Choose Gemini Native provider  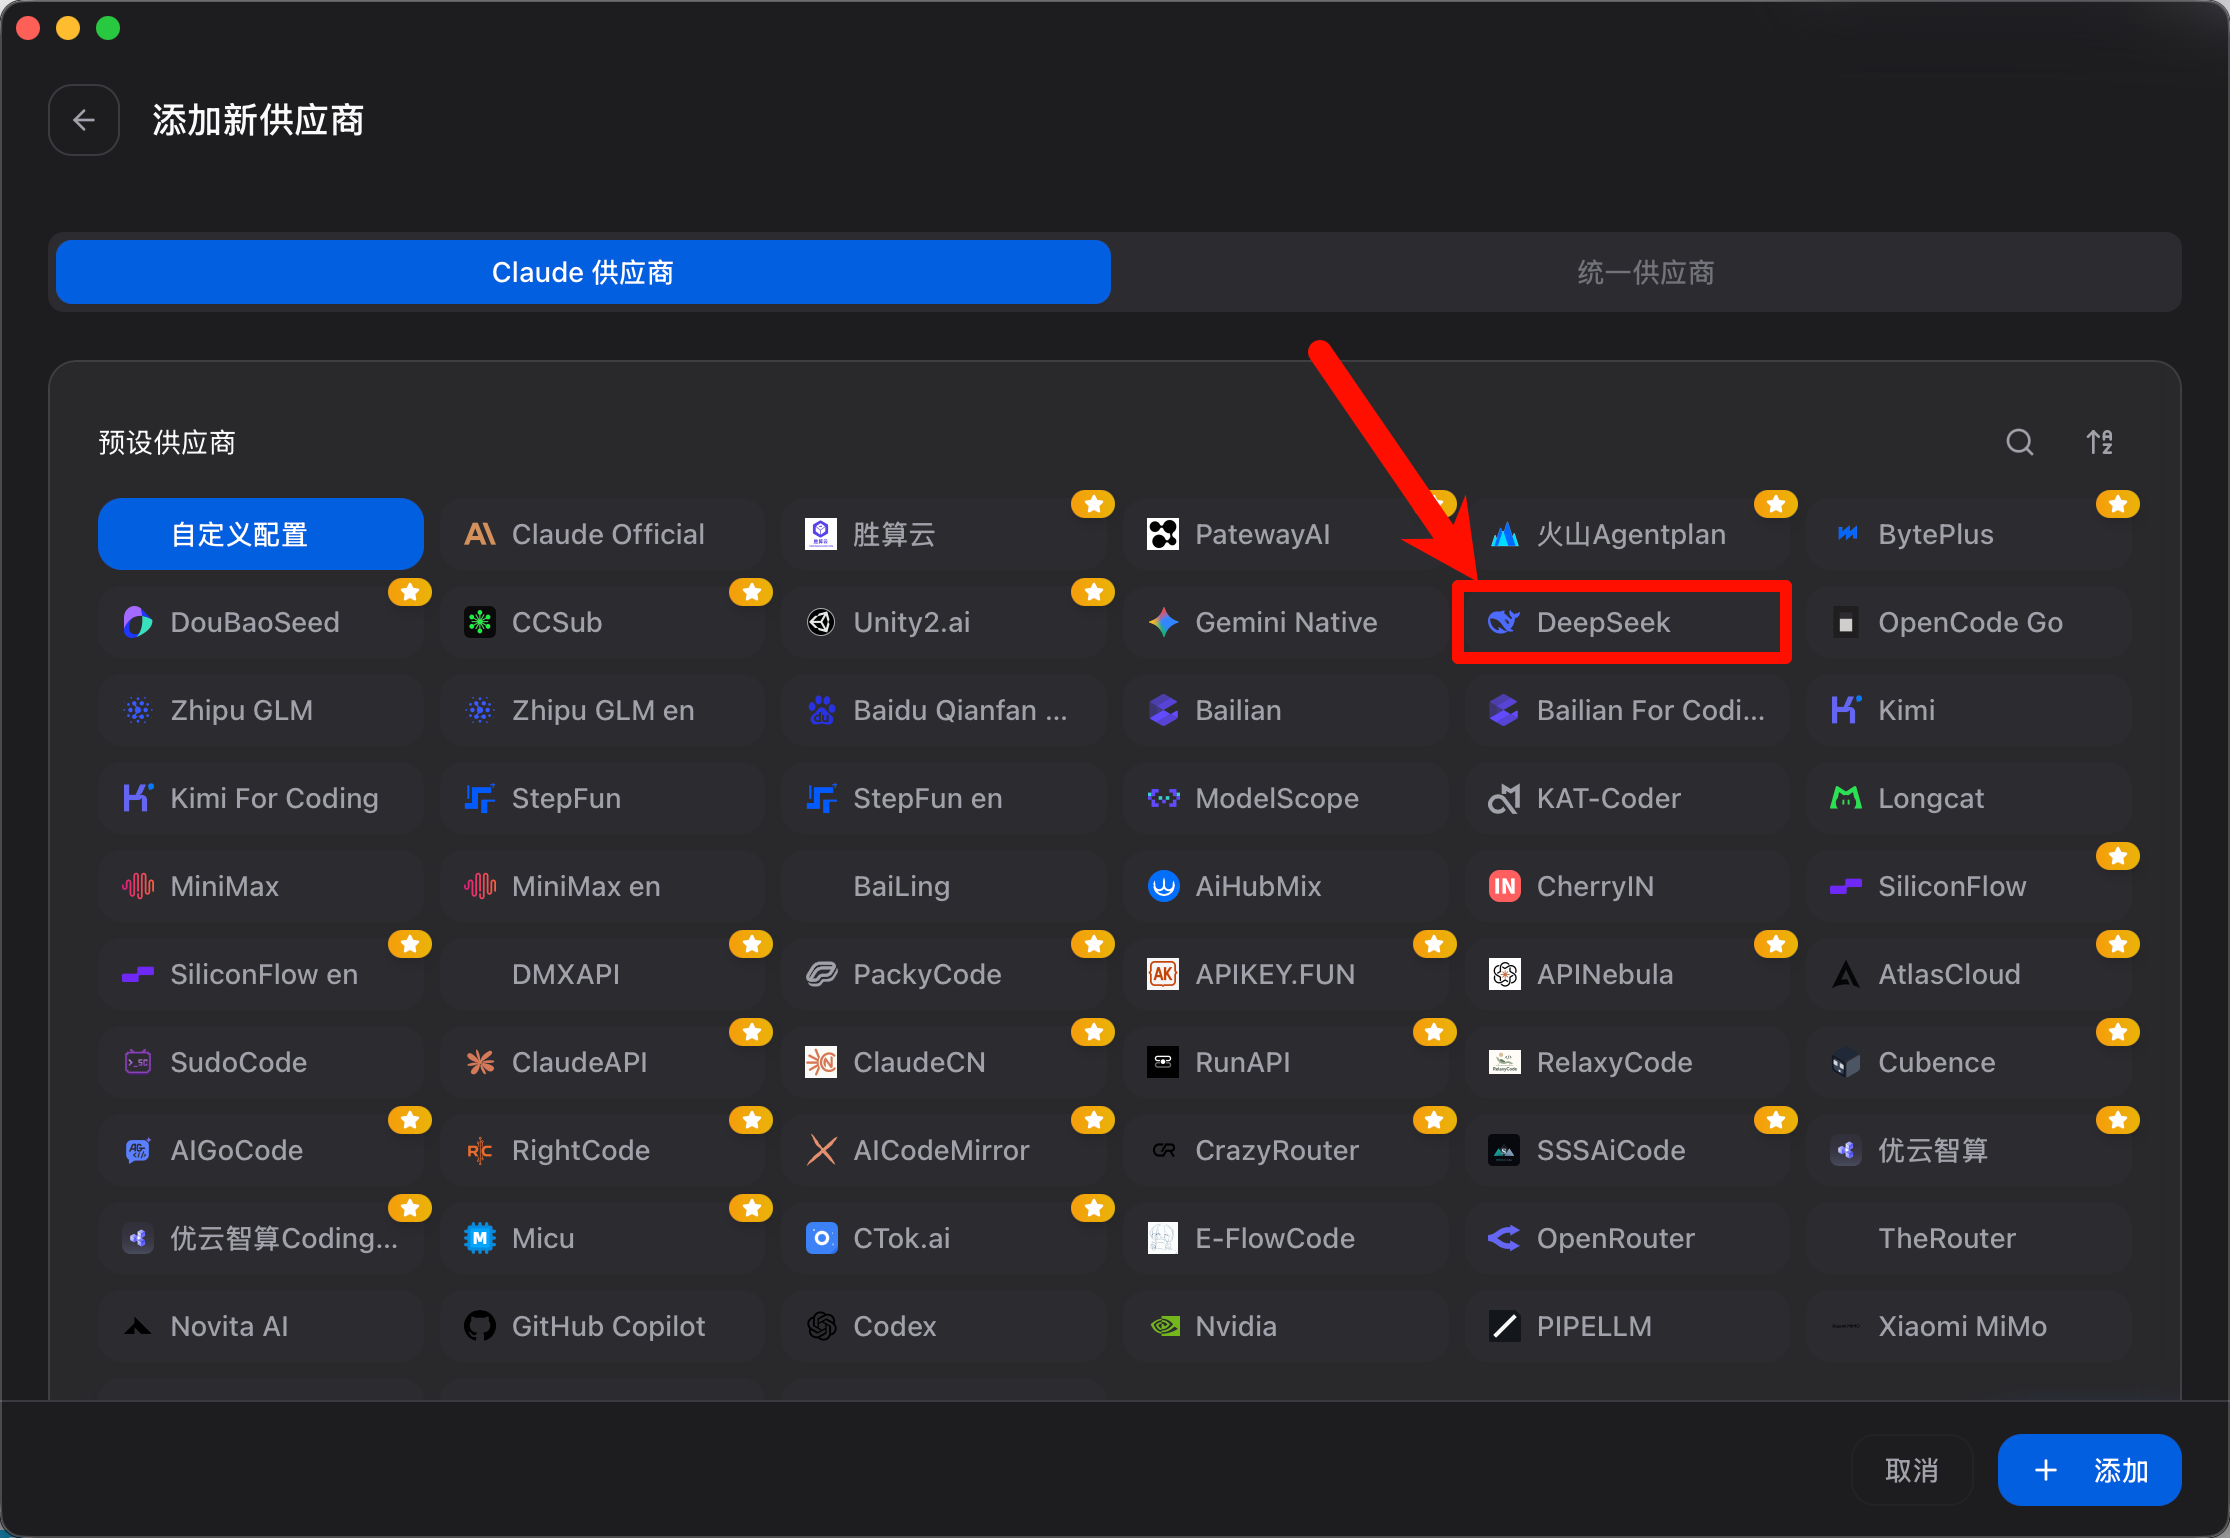(1285, 622)
